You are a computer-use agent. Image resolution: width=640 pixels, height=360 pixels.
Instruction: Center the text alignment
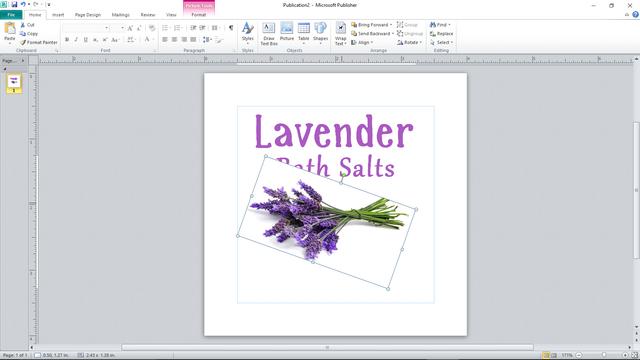click(174, 40)
